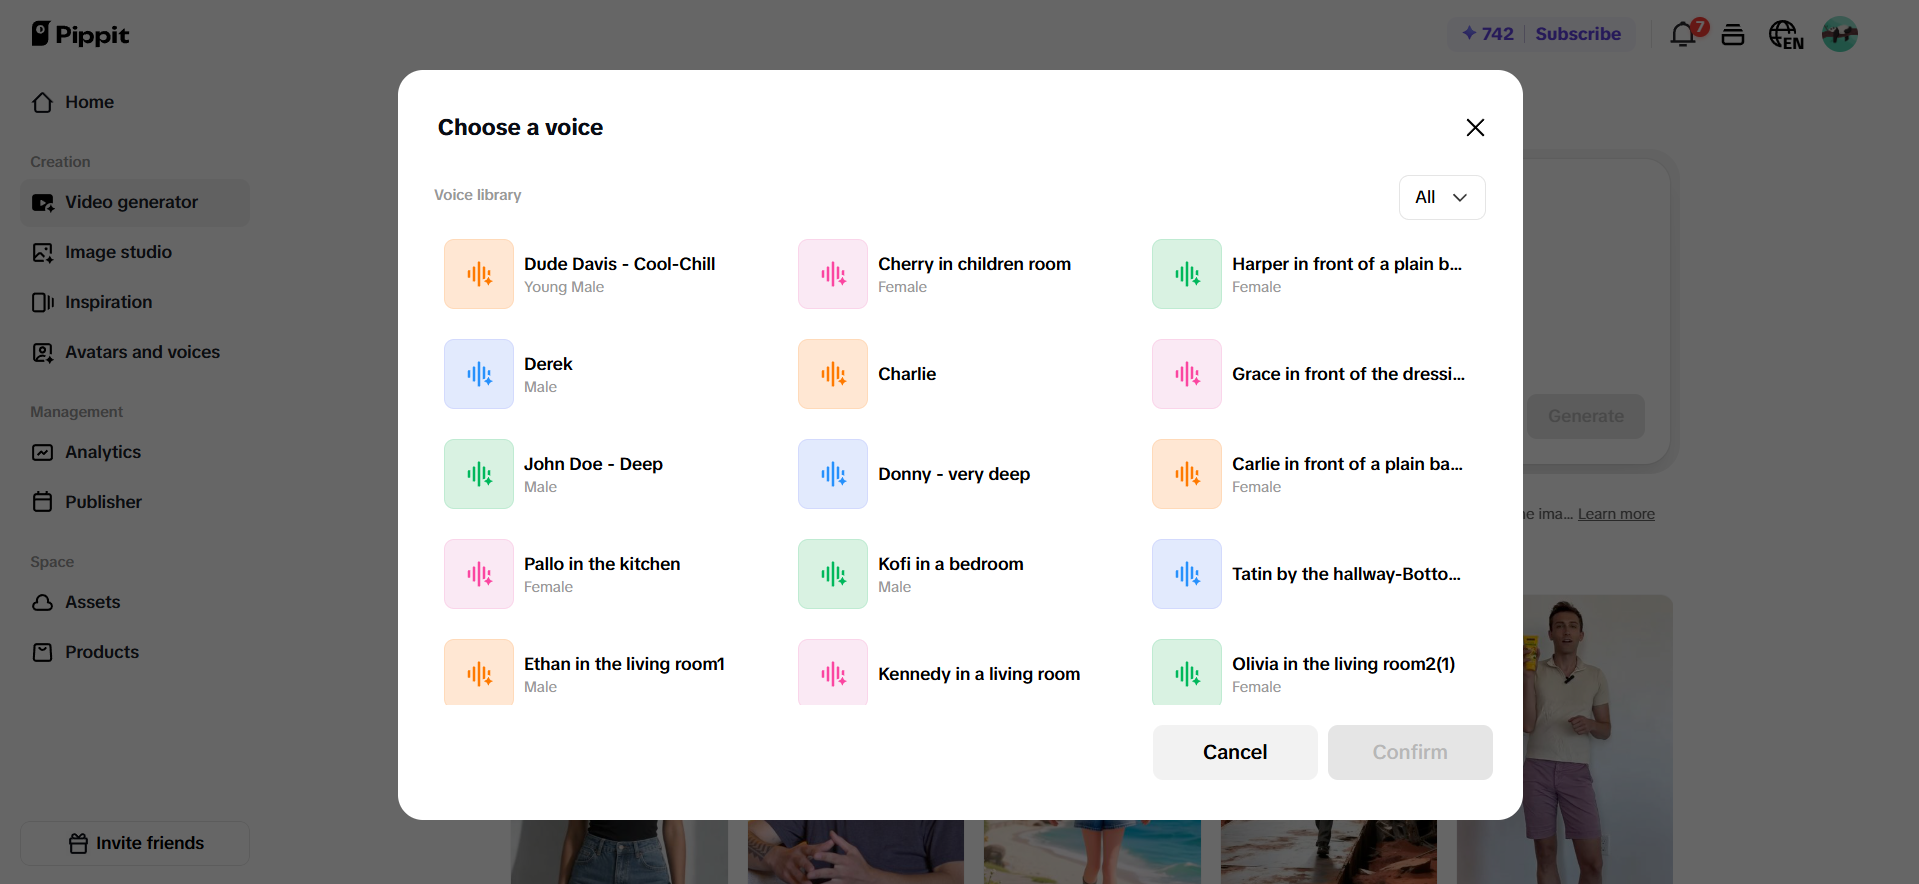
Task: Close the Choose a voice dialog
Action: tap(1475, 127)
